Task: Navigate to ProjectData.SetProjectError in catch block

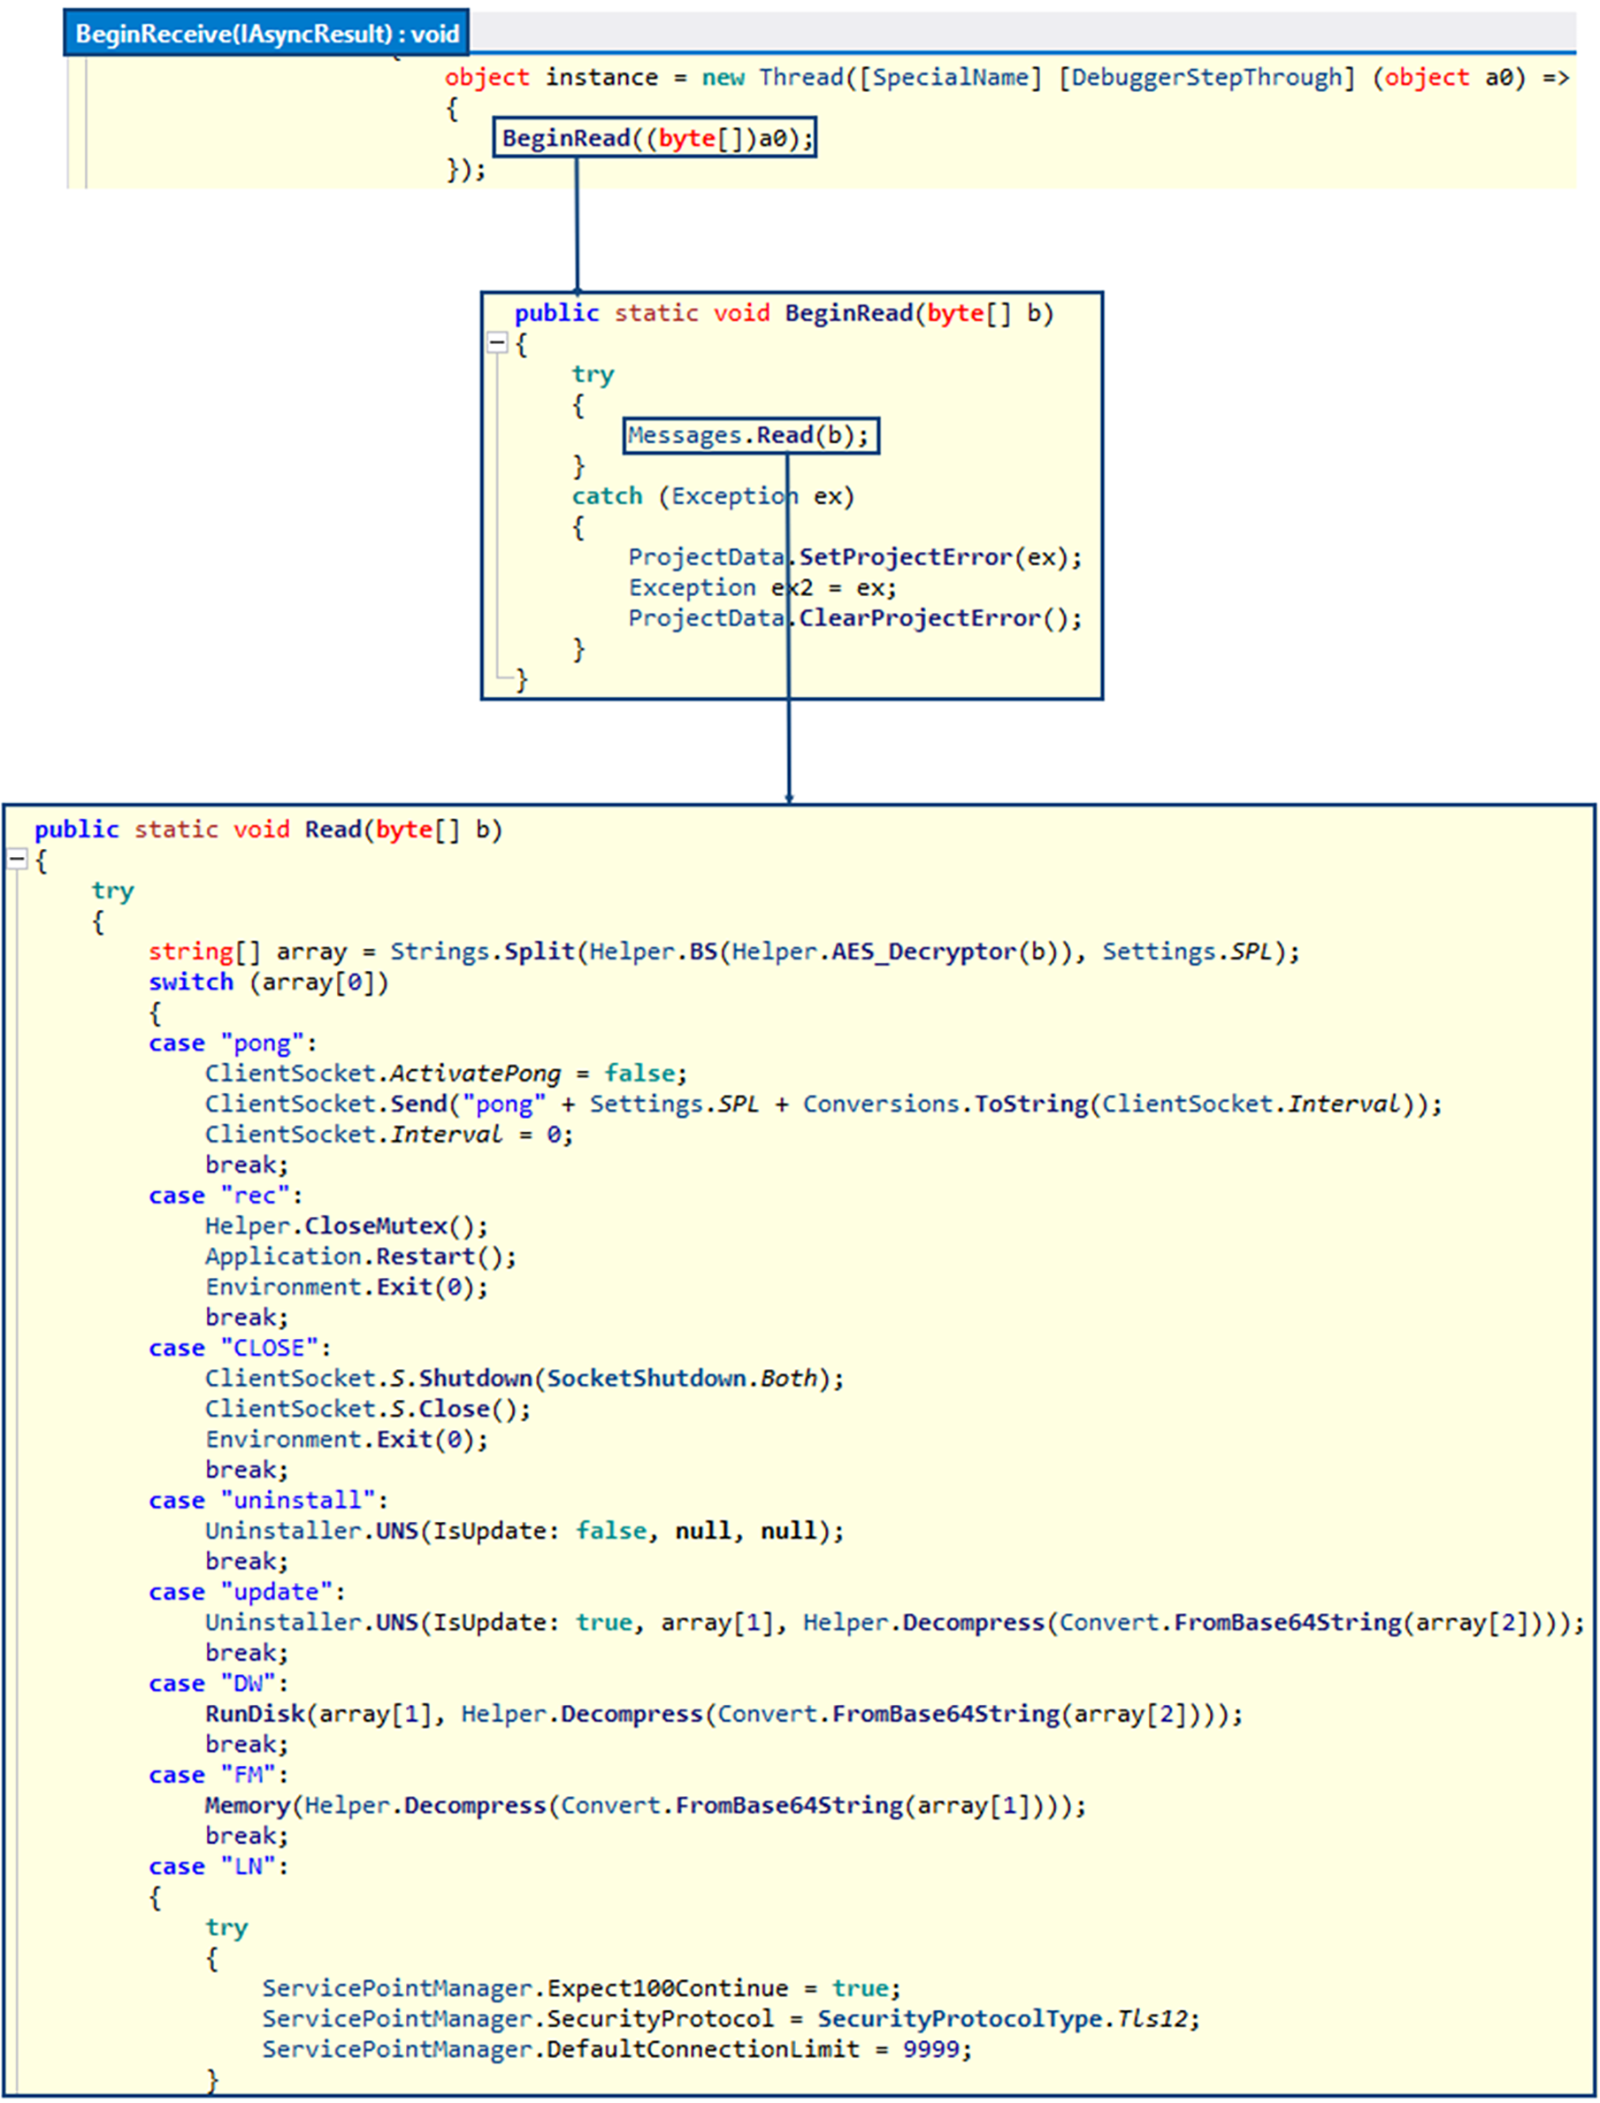Action: point(855,556)
